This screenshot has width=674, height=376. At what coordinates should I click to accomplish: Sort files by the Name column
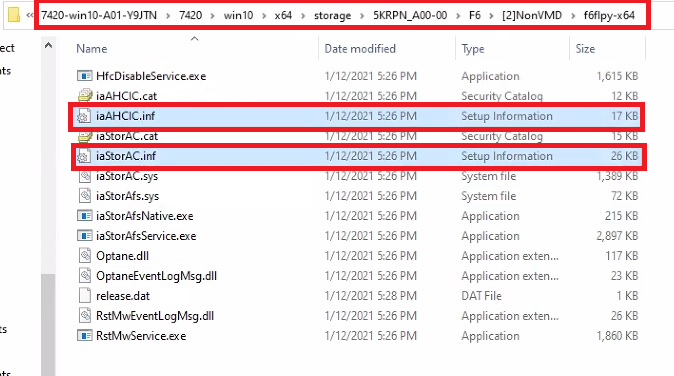point(92,49)
